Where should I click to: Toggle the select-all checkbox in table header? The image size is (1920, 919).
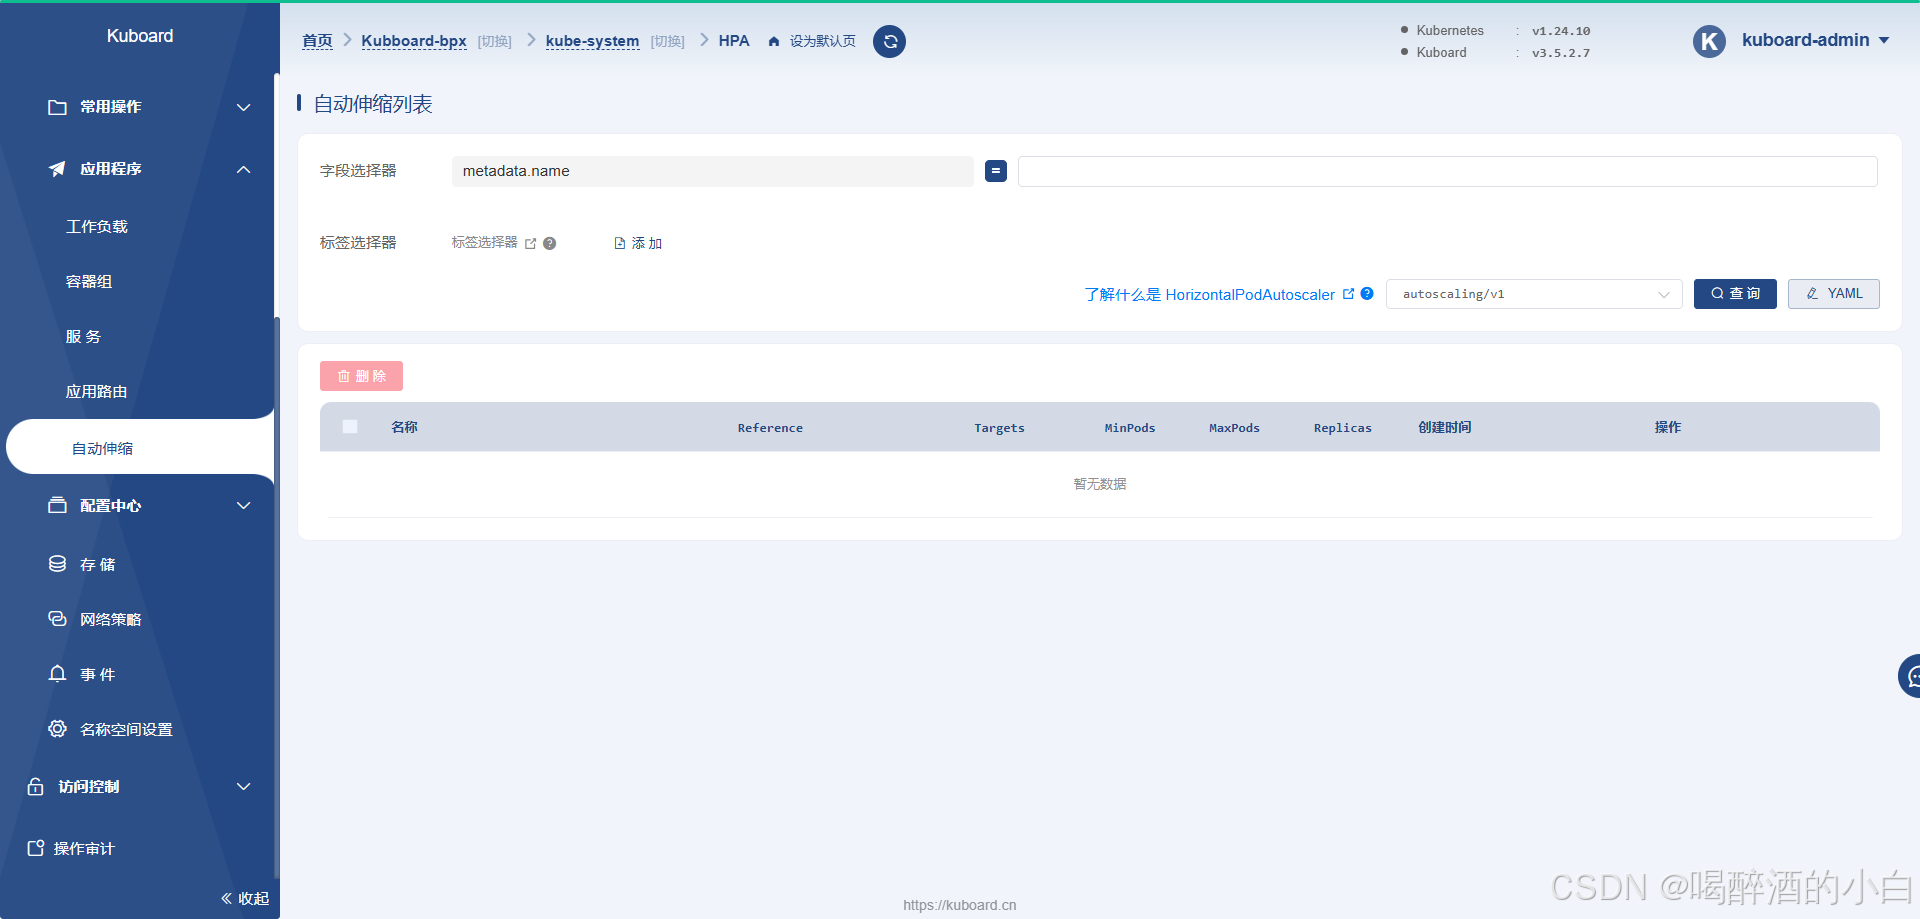tap(350, 427)
